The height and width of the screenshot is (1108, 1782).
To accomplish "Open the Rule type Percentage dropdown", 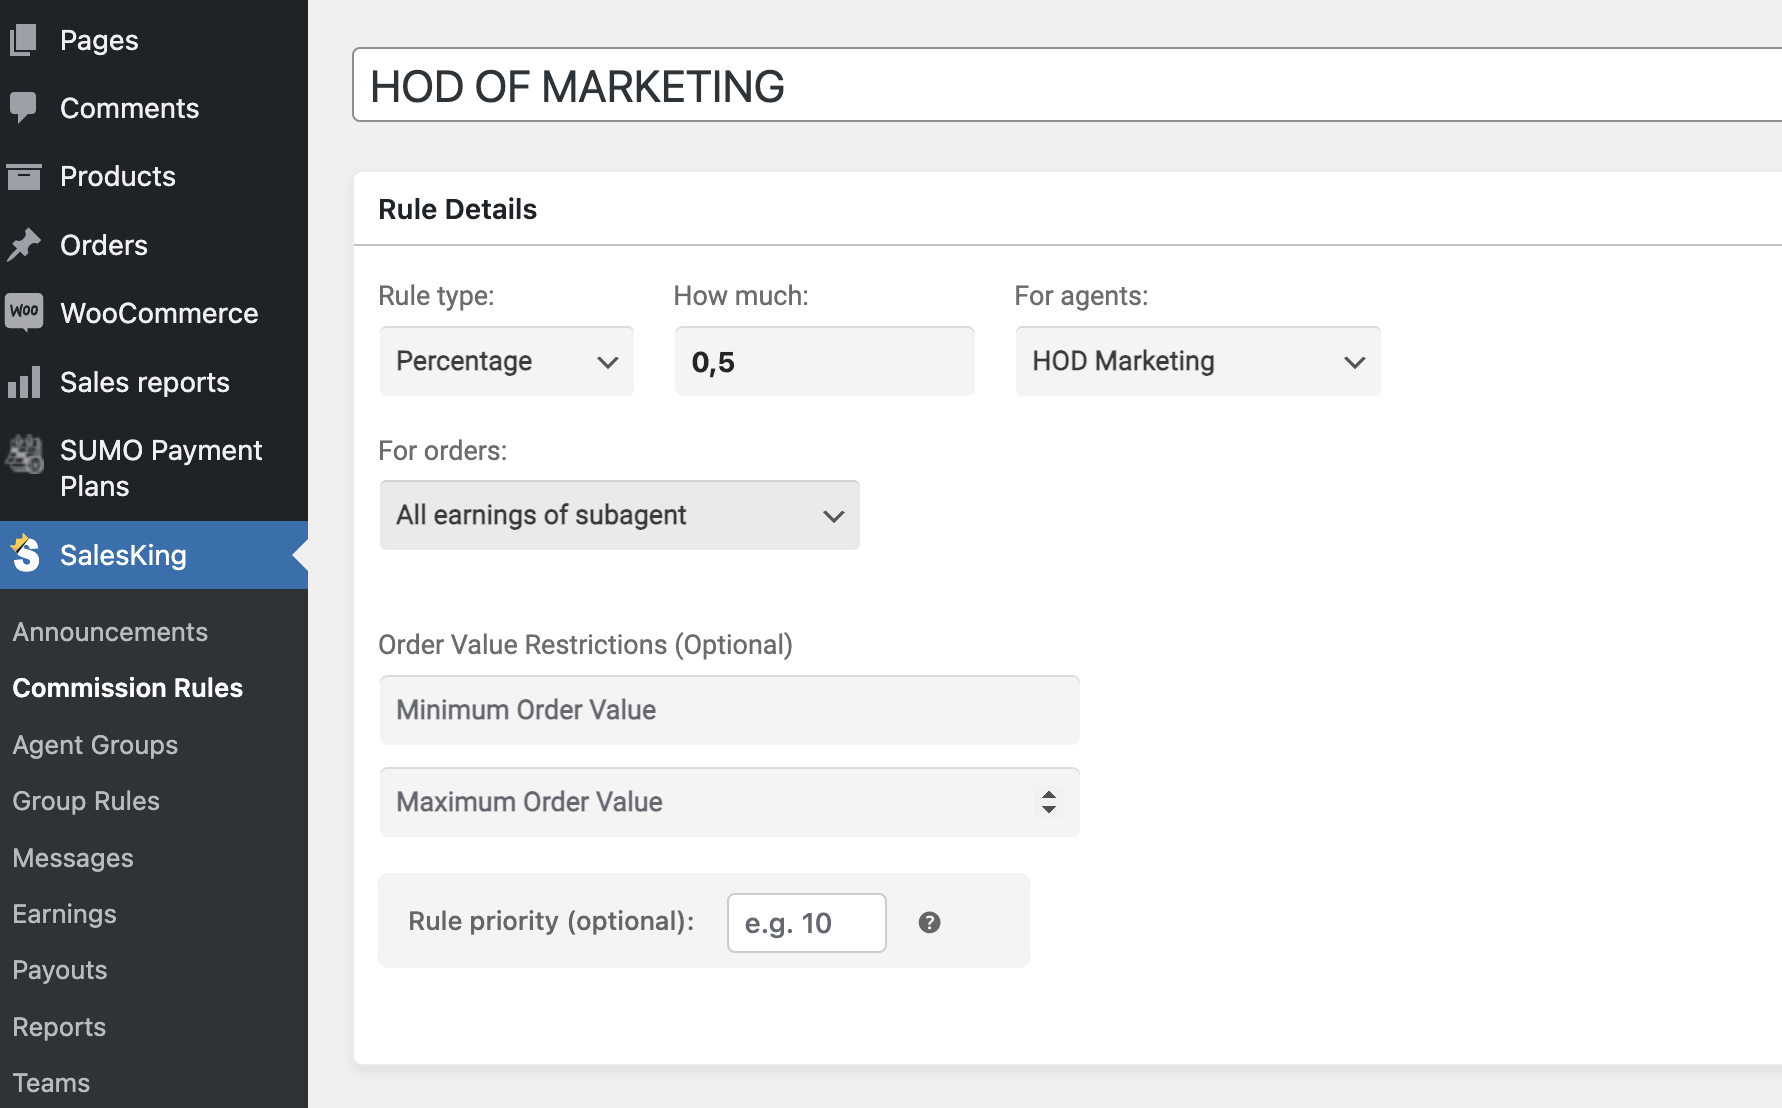I will (506, 361).
